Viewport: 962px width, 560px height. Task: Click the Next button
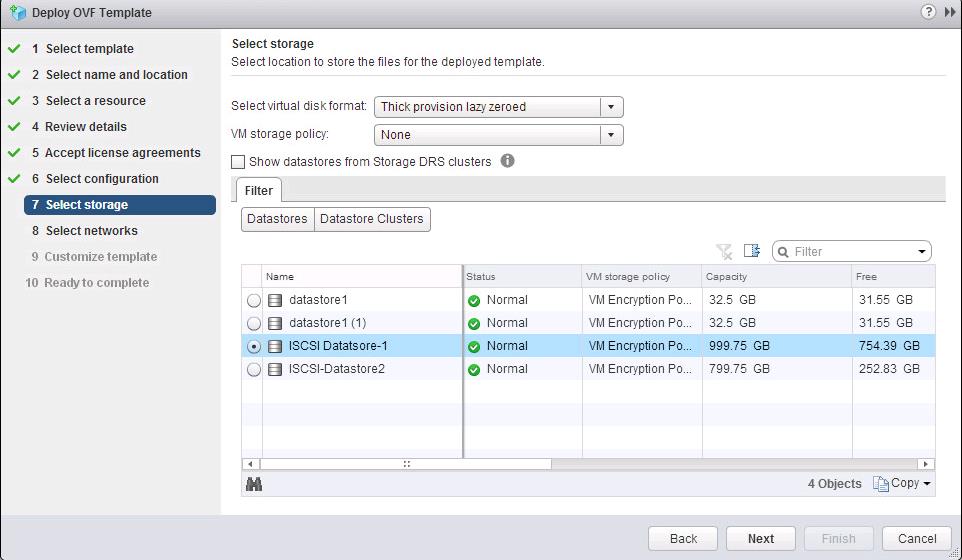(760, 538)
